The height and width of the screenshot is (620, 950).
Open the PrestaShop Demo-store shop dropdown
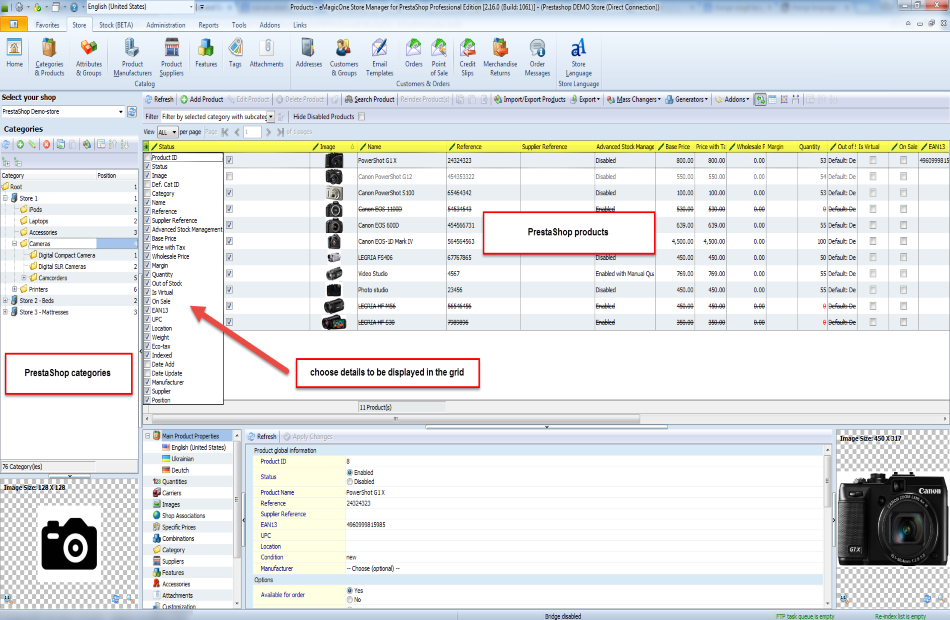click(x=121, y=112)
